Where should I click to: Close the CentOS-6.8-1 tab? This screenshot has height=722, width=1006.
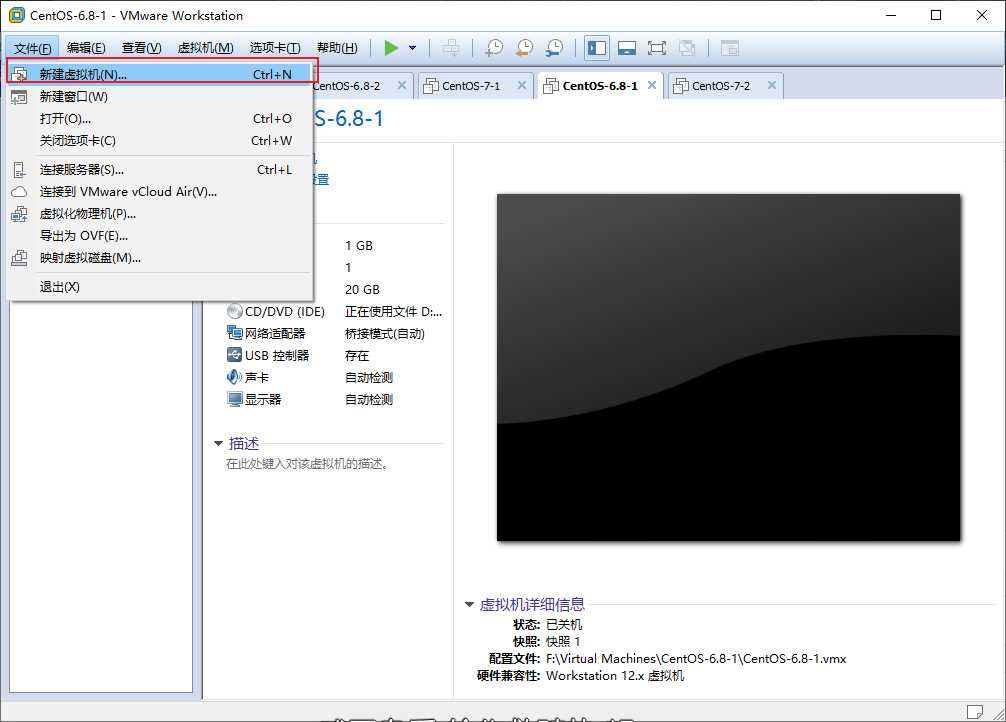click(x=651, y=85)
